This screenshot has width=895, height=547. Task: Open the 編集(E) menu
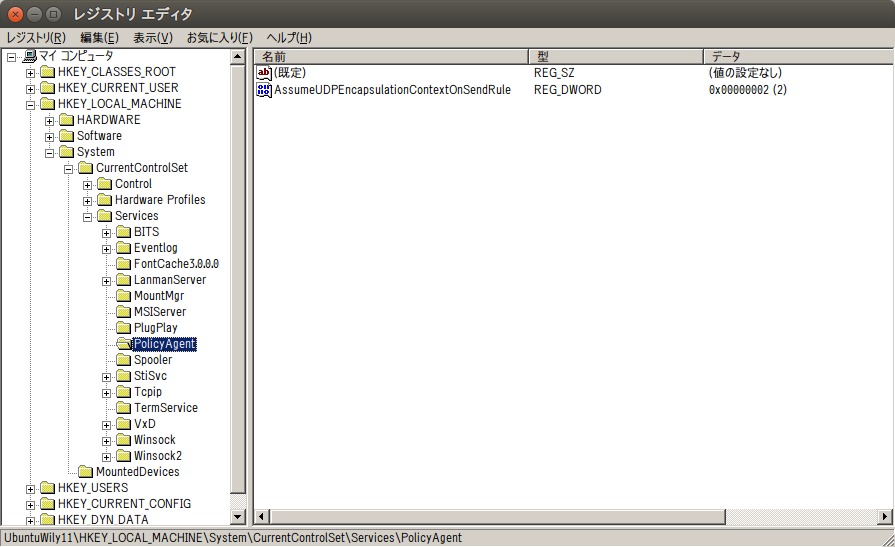click(99, 38)
